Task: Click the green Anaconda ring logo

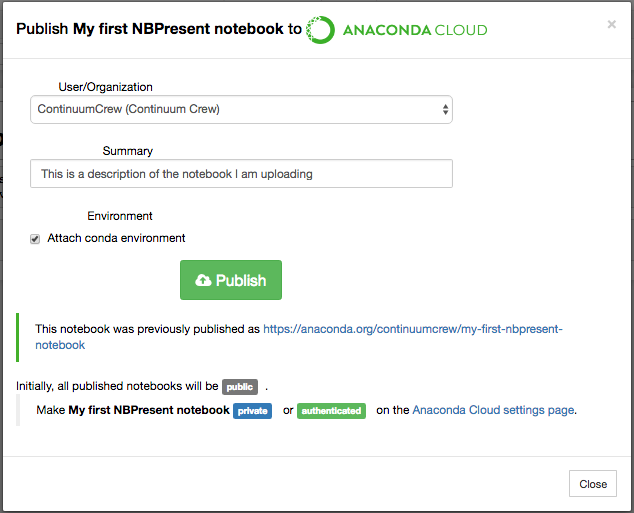Action: coord(320,30)
